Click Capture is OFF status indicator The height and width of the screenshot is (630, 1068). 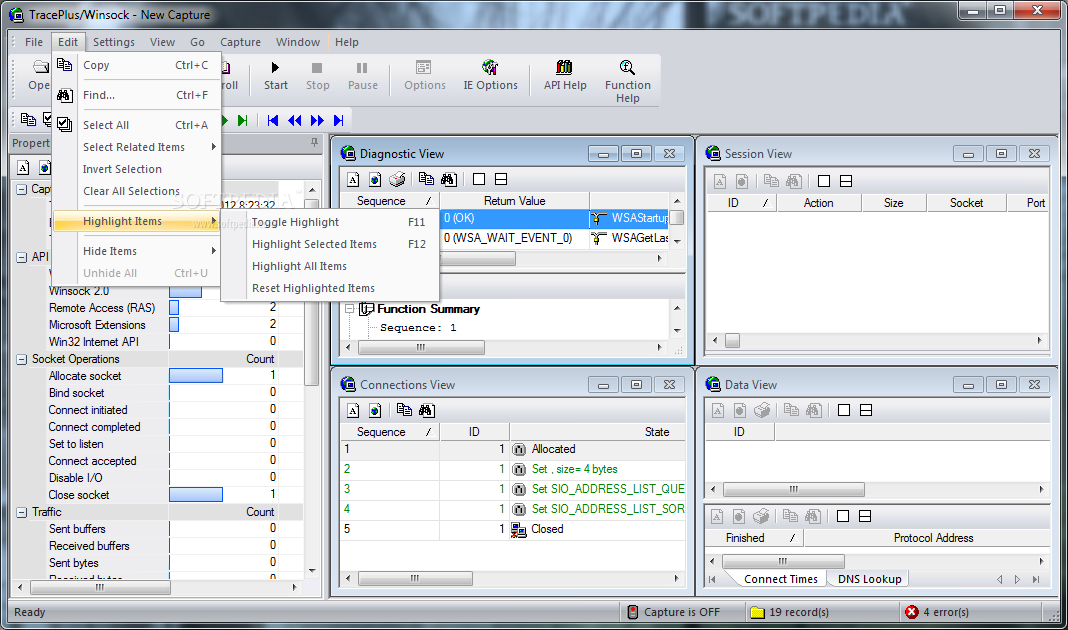pyautogui.click(x=674, y=612)
